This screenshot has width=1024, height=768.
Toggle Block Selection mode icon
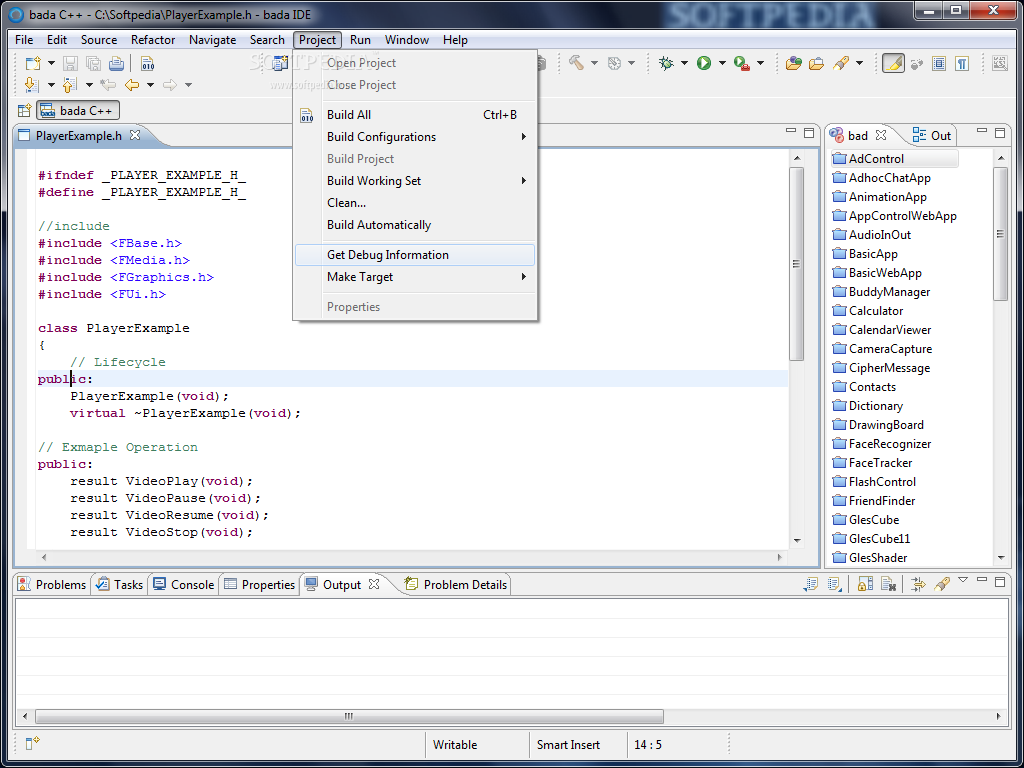939,63
